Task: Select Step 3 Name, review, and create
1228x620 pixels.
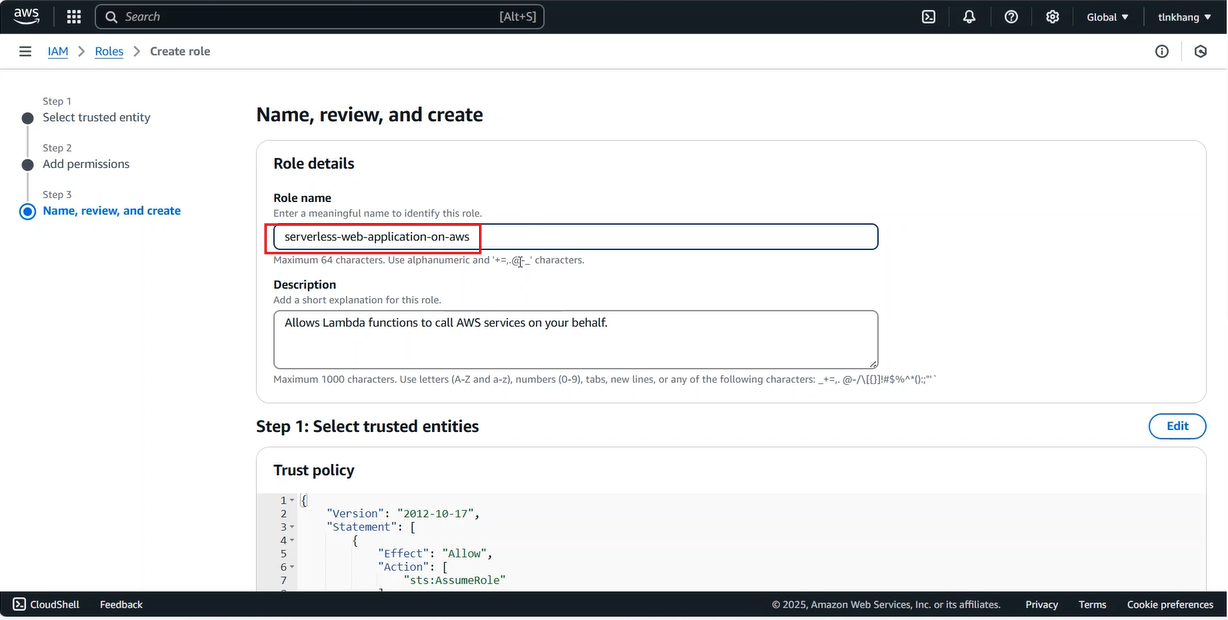Action: [112, 211]
